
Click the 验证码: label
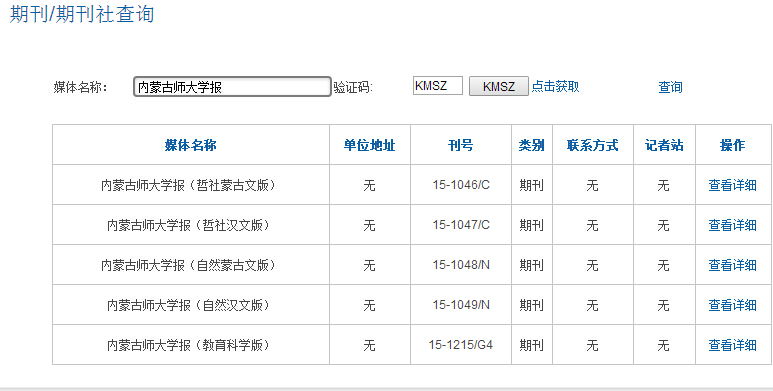point(353,87)
